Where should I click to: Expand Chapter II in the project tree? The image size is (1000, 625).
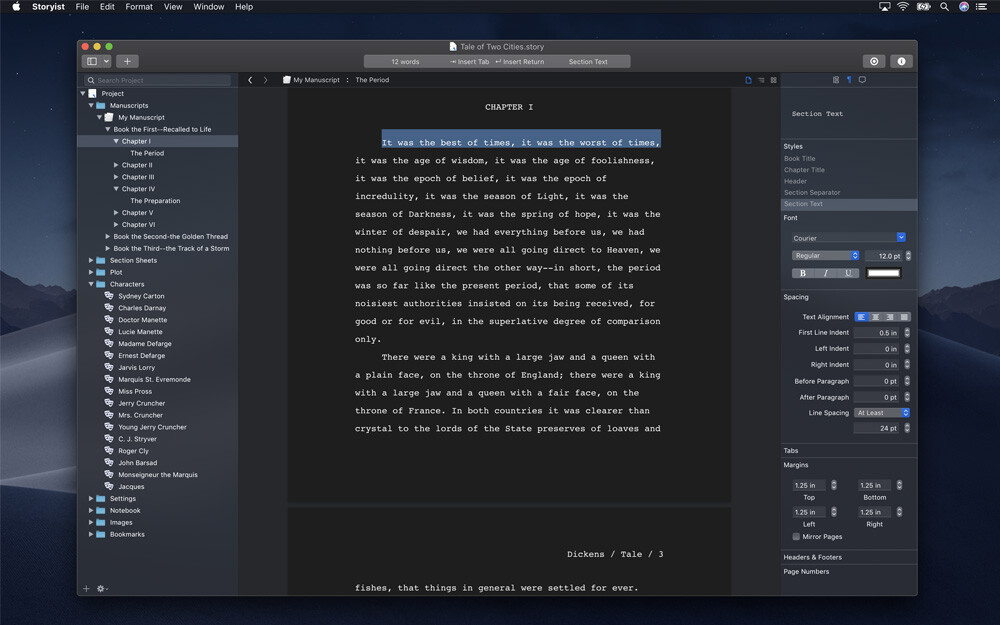pos(116,165)
